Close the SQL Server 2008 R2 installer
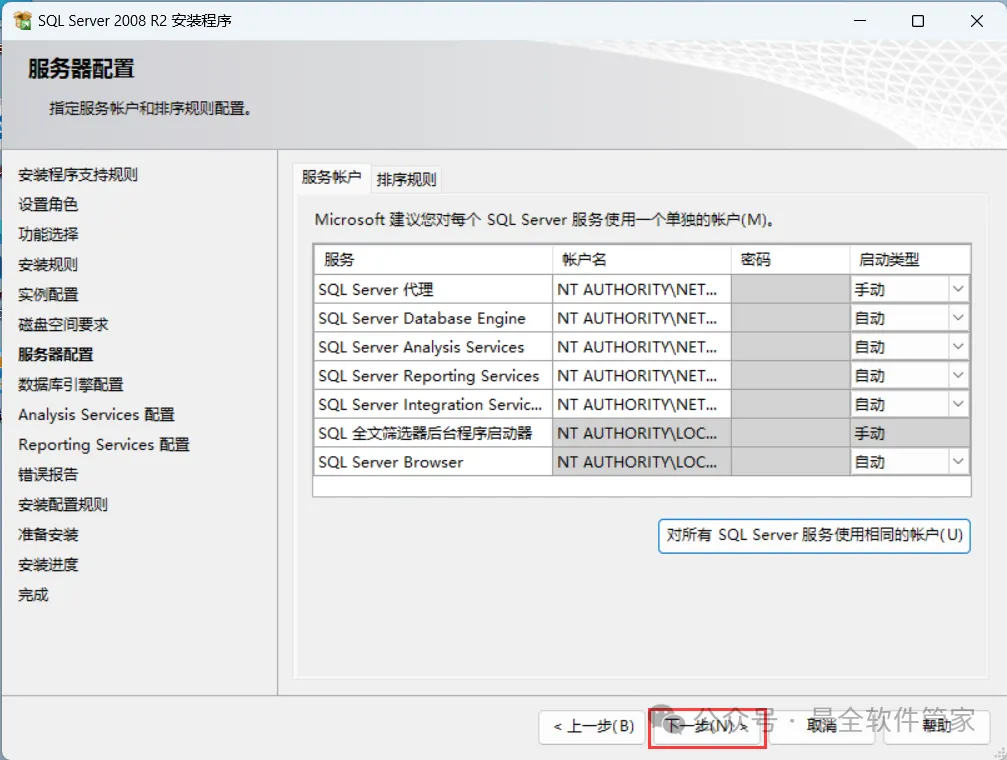Viewport: 1007px width, 760px height. point(976,21)
